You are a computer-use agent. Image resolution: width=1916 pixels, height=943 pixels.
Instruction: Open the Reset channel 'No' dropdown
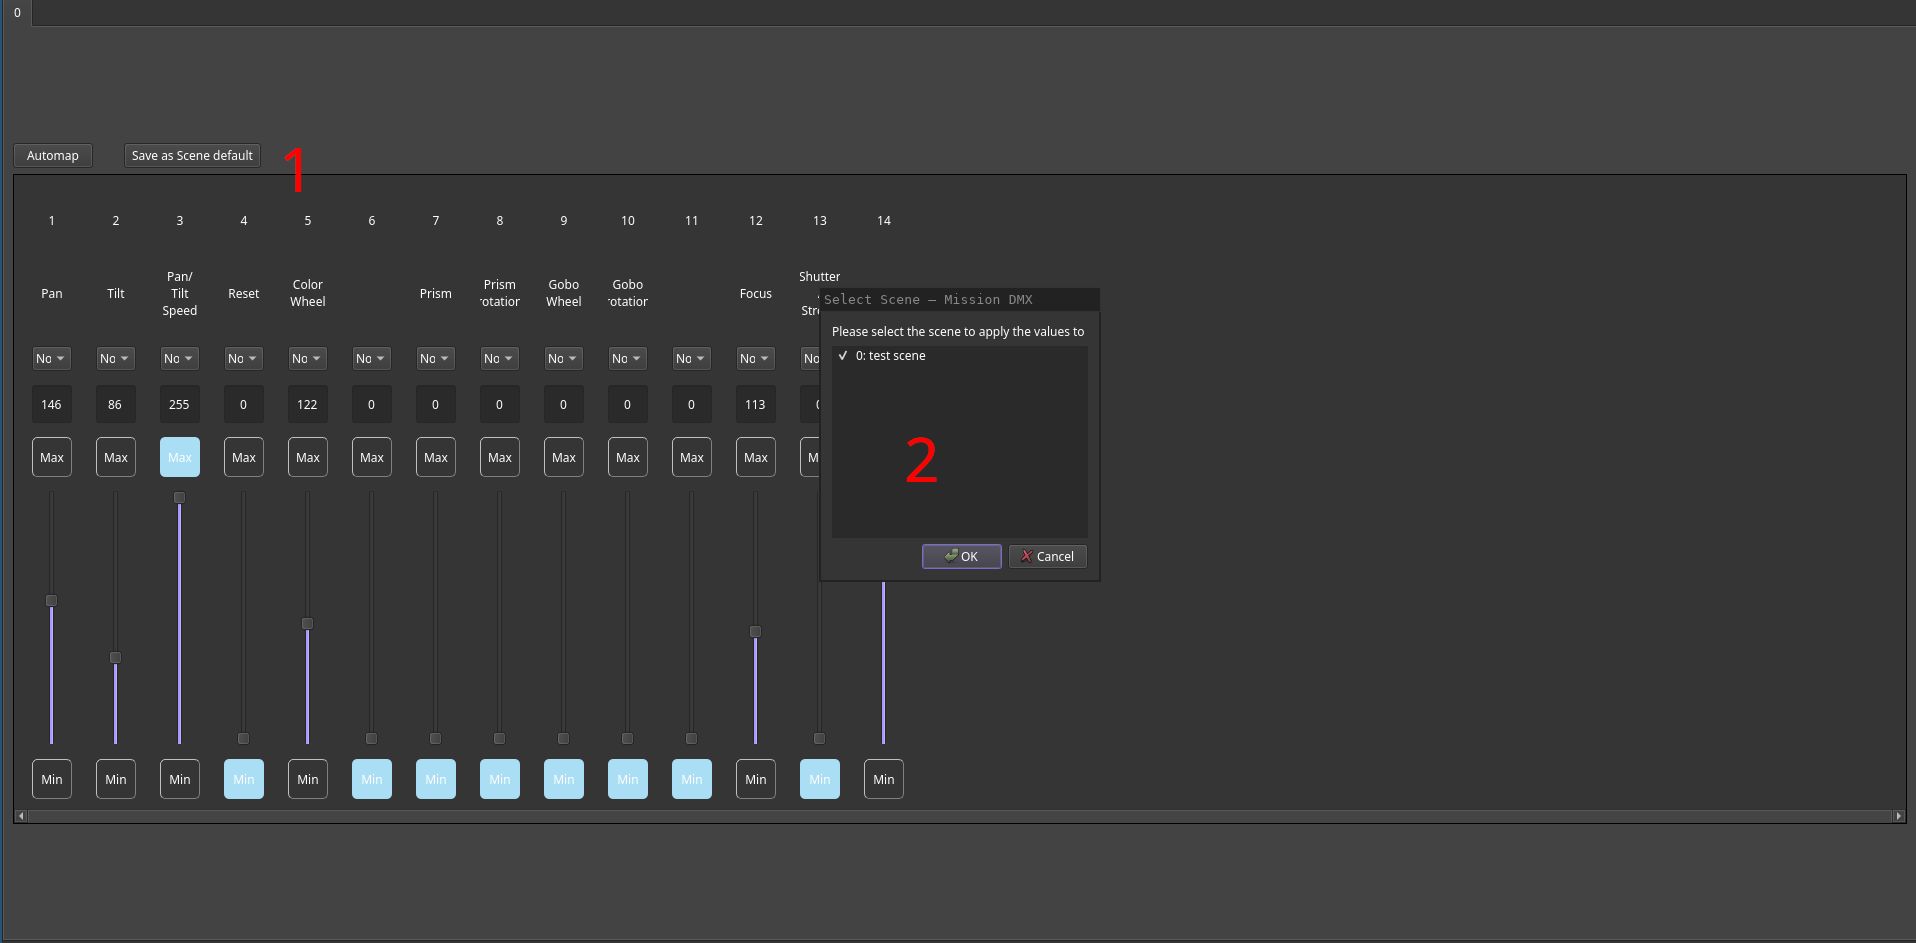(x=243, y=359)
